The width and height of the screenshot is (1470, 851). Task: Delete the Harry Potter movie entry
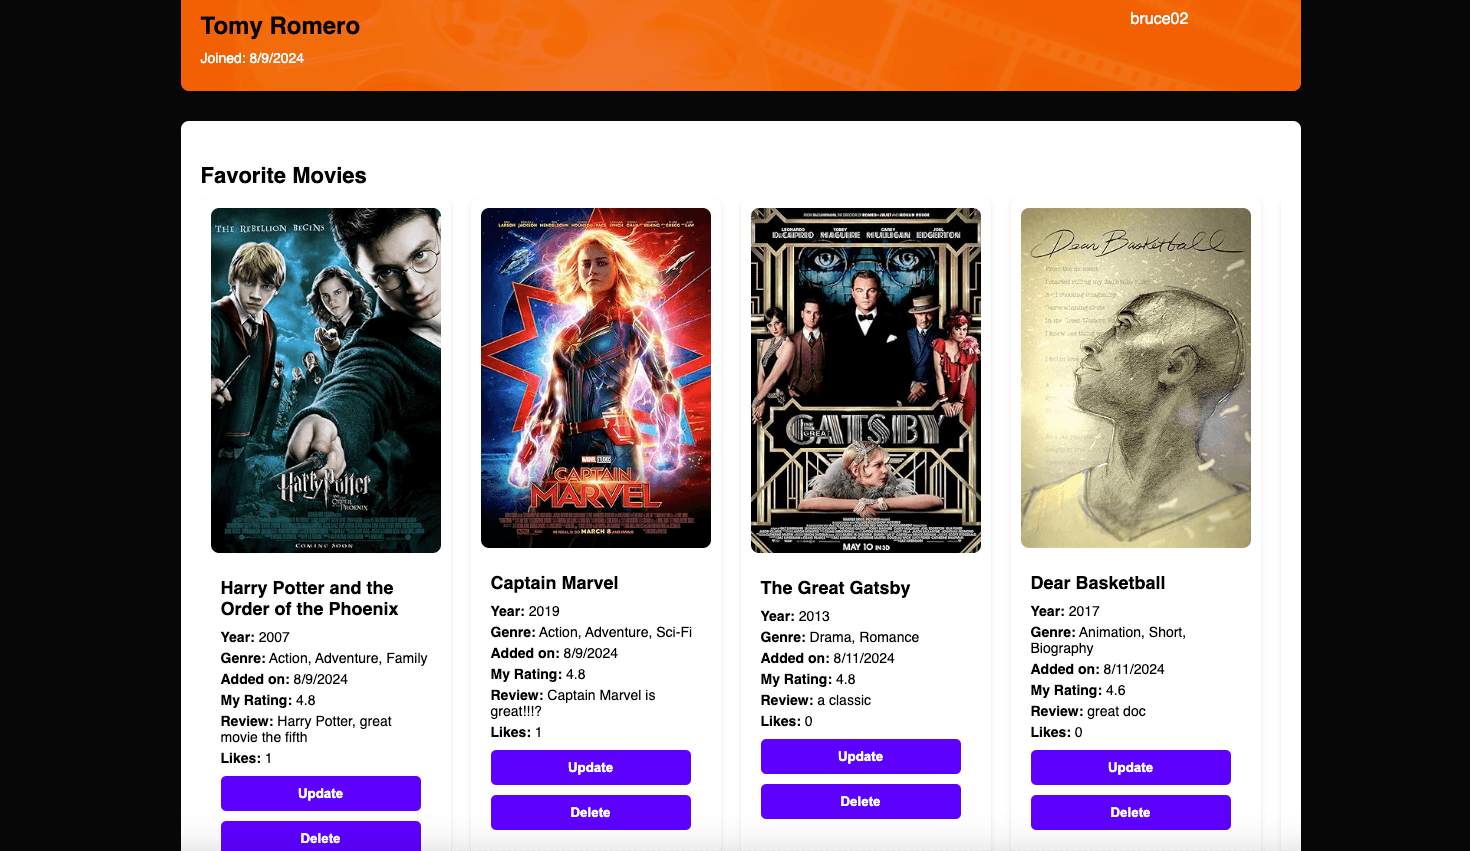coord(320,837)
